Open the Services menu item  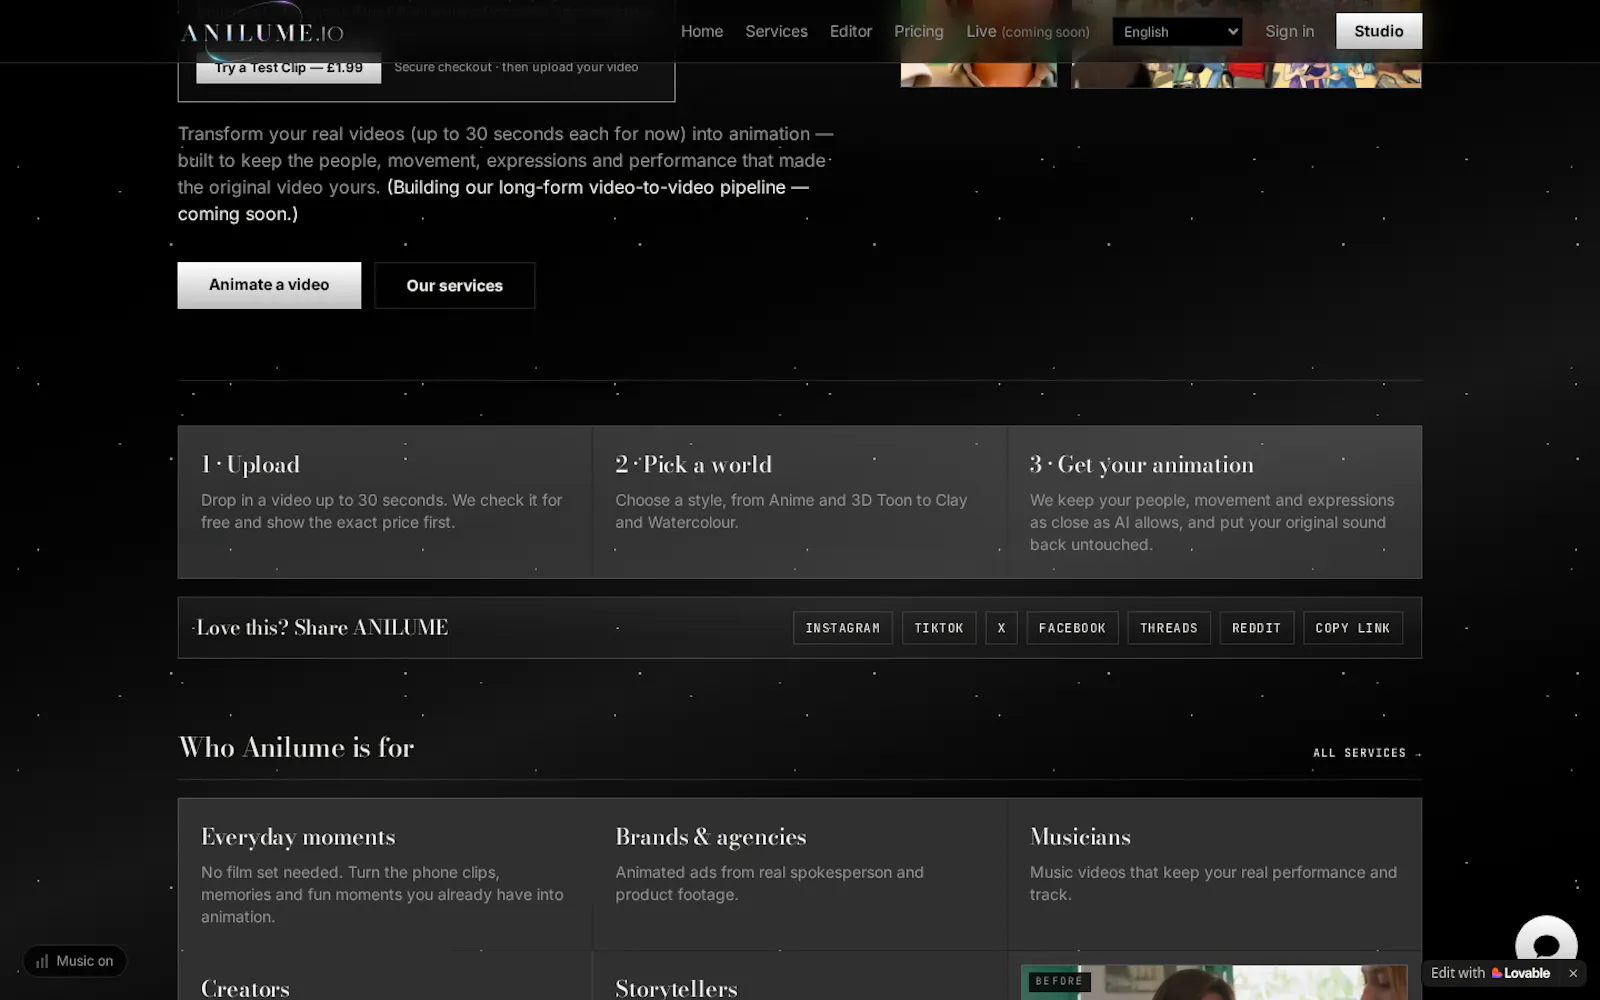click(x=776, y=31)
